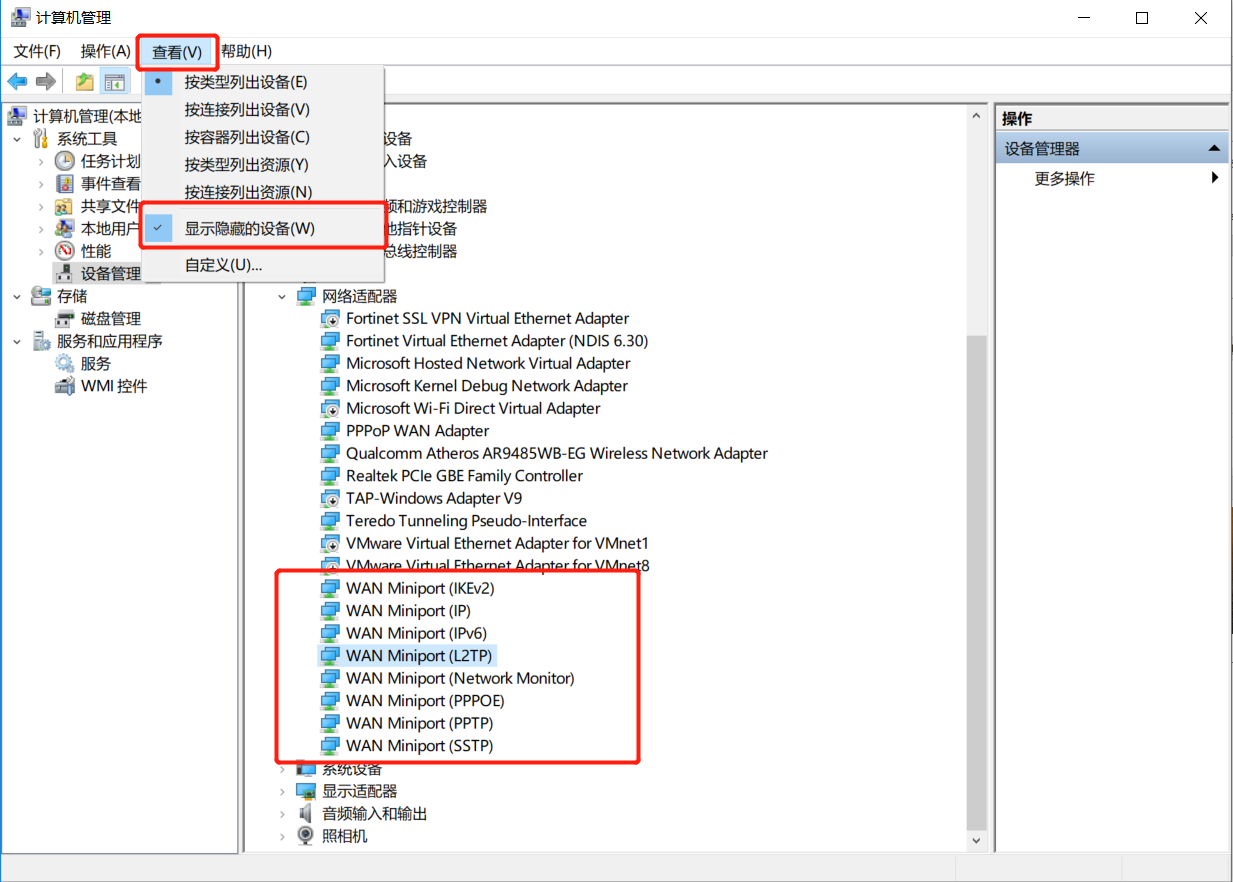Image resolution: width=1233 pixels, height=882 pixels.
Task: Click the 照相机 camera device icon
Action: pos(306,836)
